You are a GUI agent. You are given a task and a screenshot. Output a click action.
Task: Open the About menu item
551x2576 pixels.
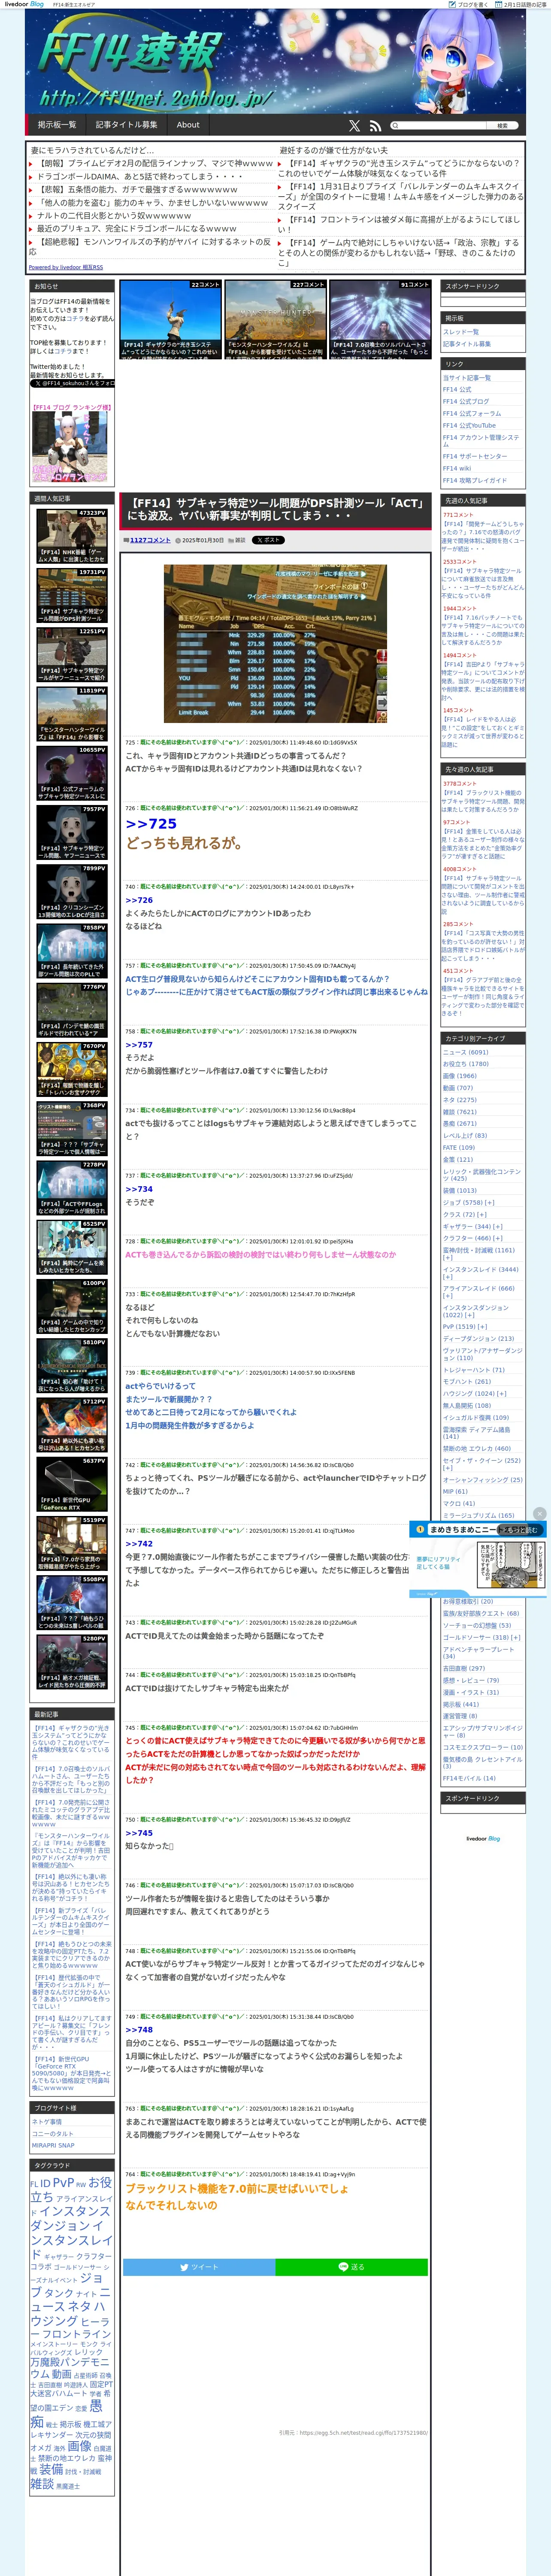click(188, 125)
